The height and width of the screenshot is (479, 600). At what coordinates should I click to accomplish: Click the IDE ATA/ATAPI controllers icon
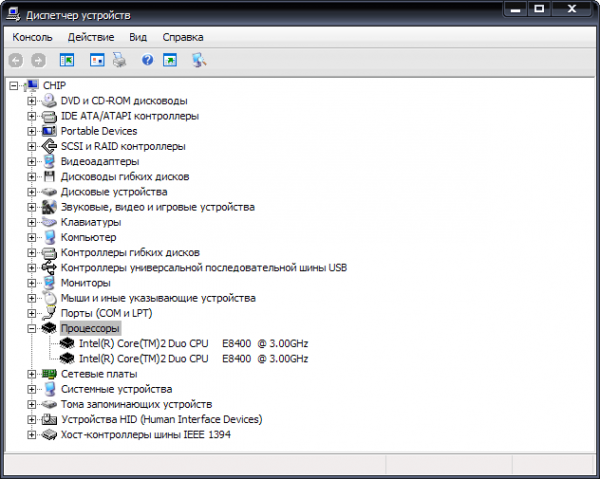pyautogui.click(x=49, y=116)
